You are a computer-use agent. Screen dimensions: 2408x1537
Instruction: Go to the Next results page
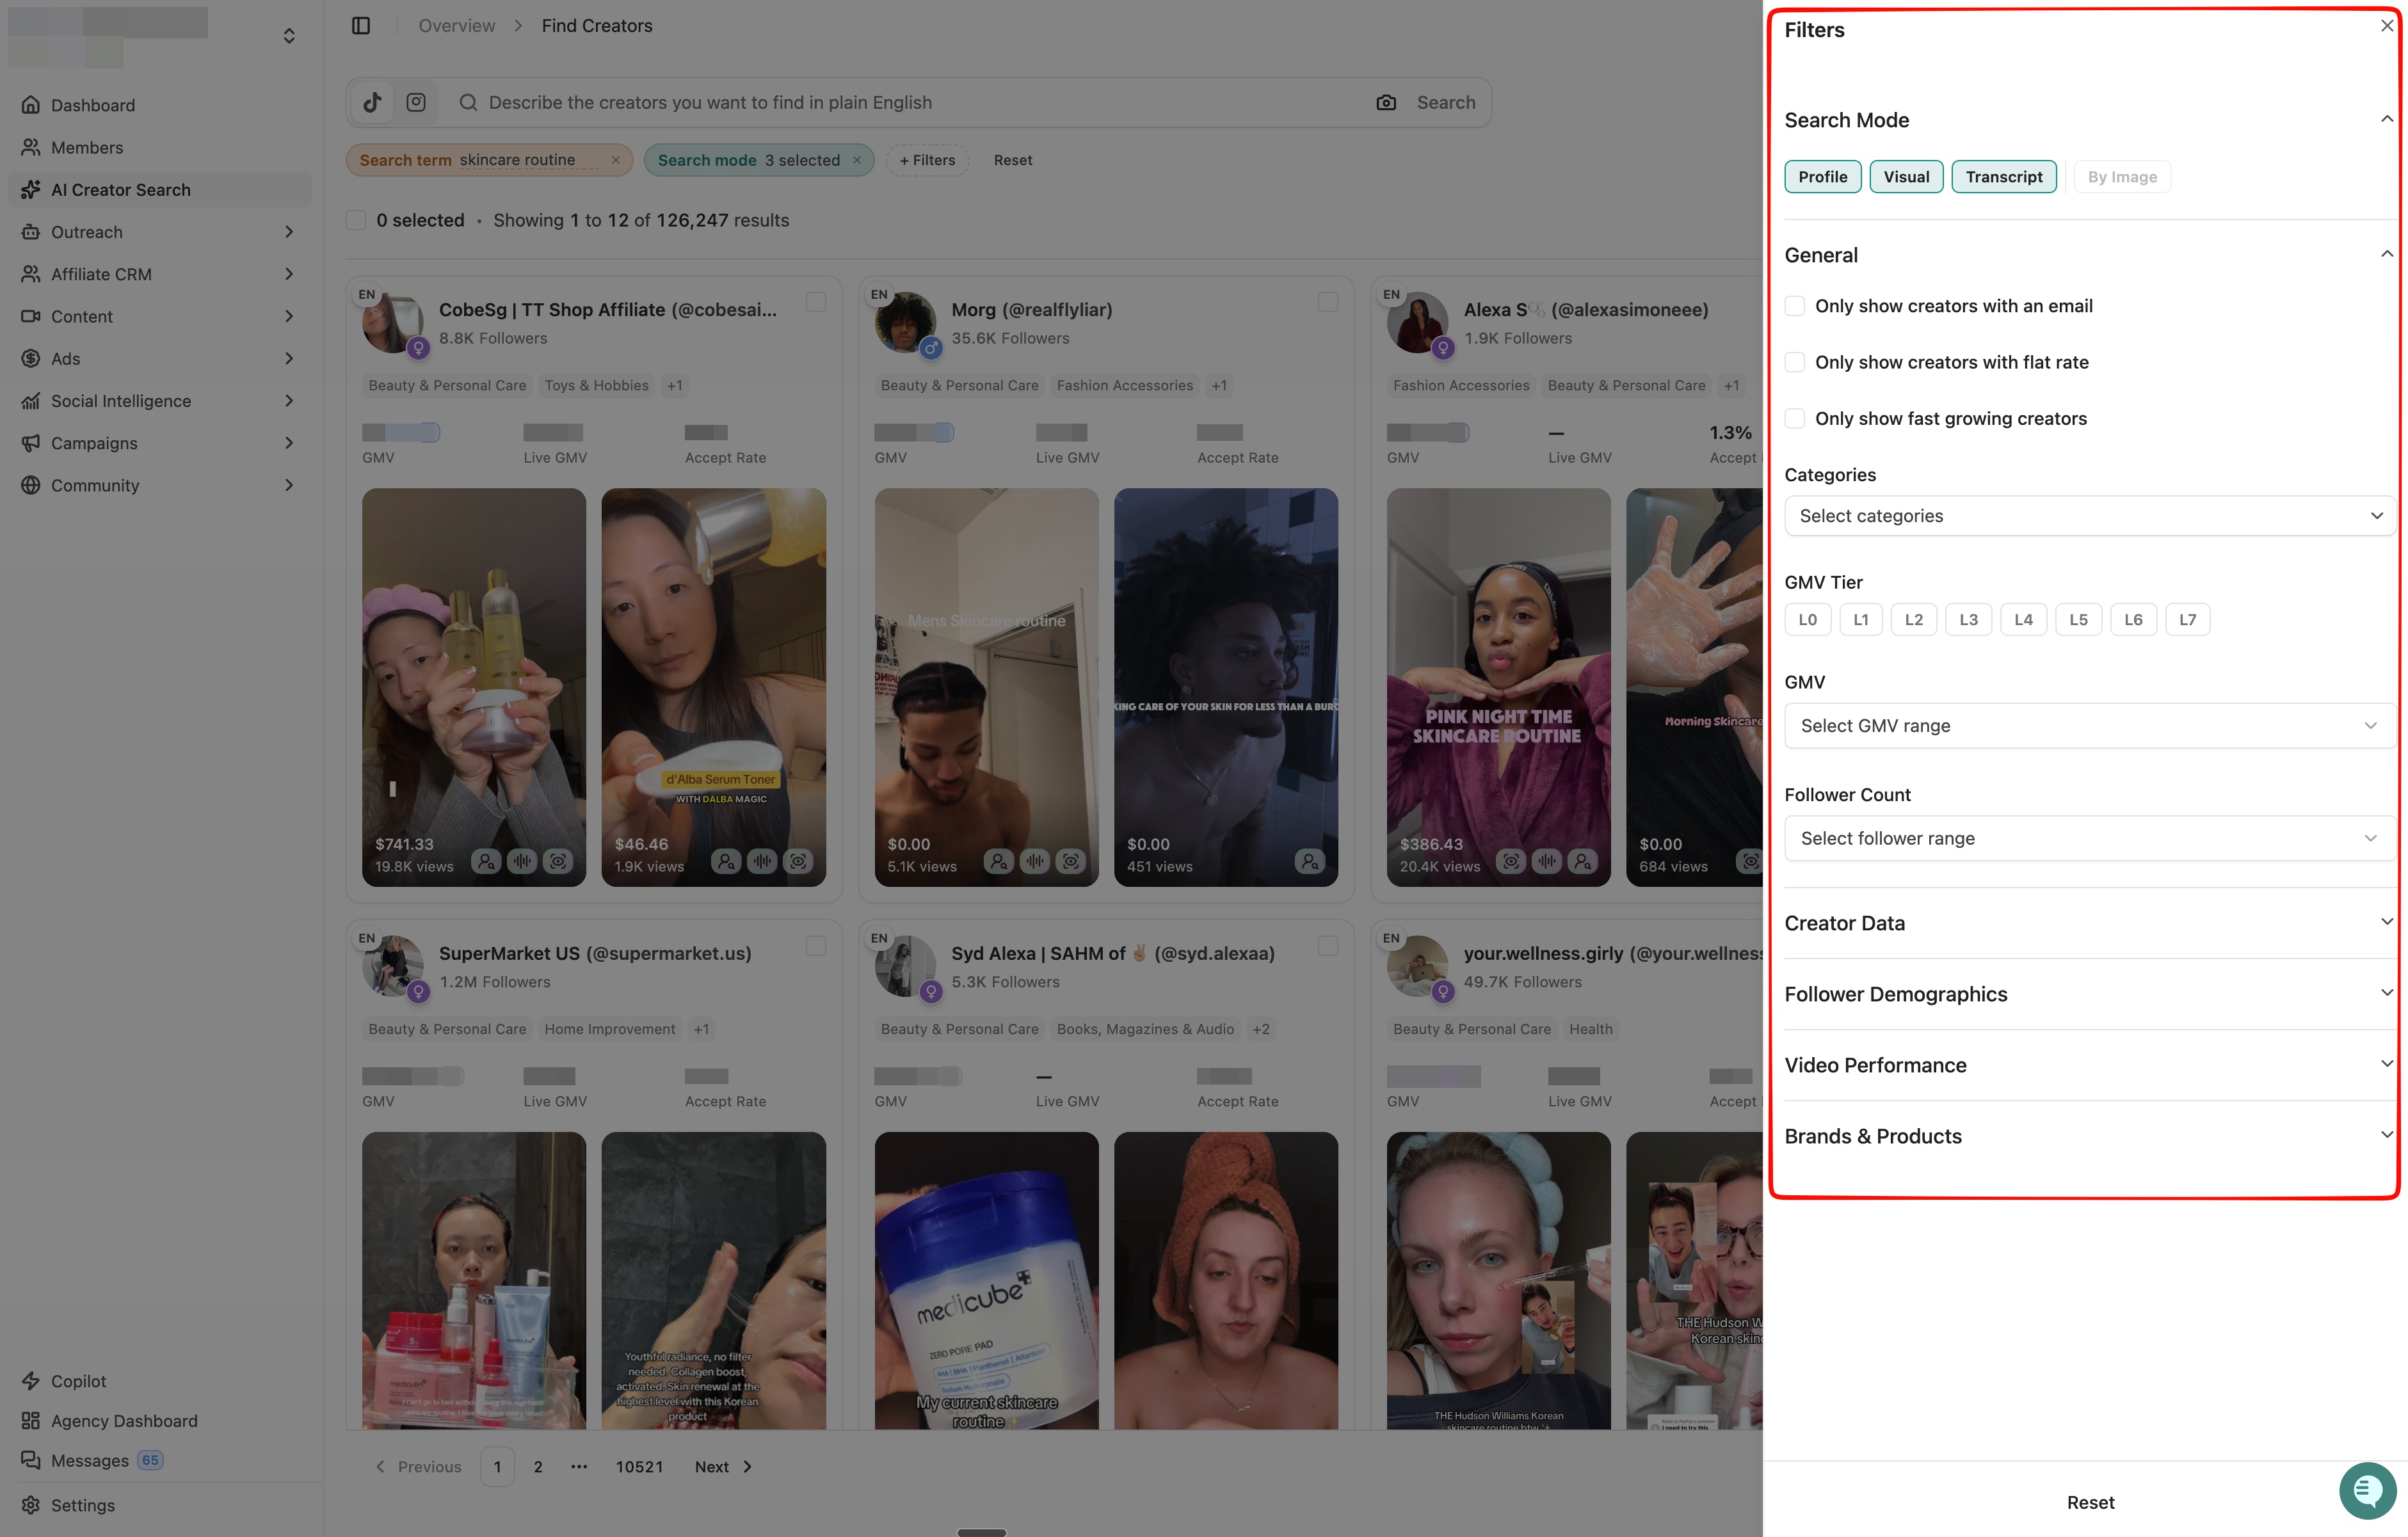click(x=723, y=1467)
